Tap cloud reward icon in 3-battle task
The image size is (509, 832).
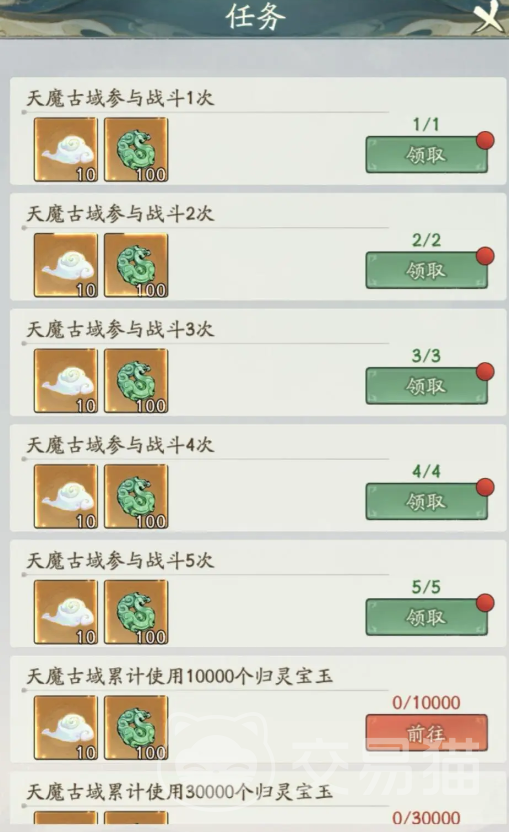pos(66,381)
